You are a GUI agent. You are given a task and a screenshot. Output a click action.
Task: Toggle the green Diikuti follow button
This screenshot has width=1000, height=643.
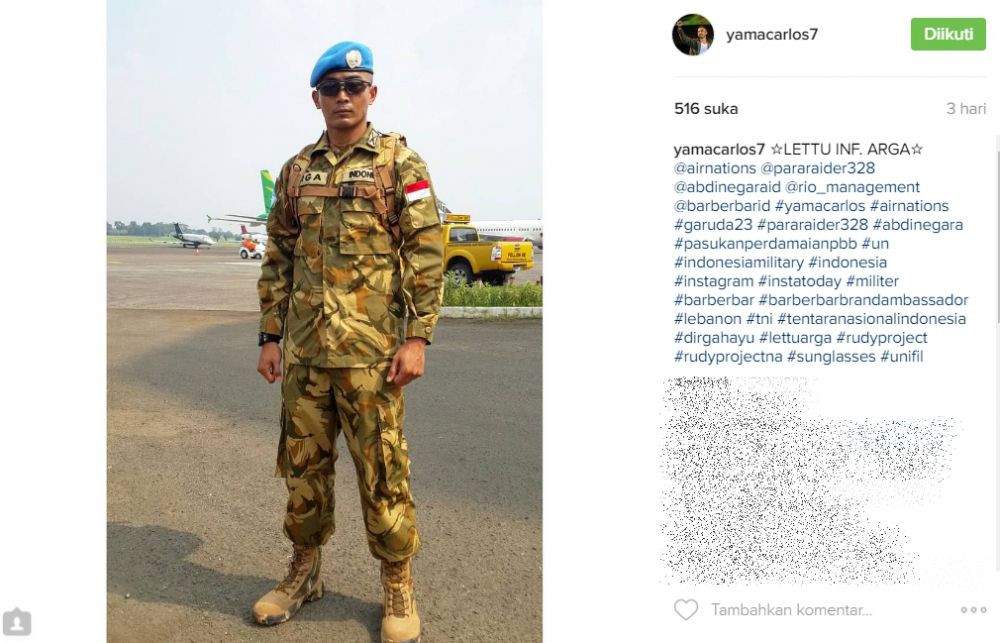pos(948,34)
